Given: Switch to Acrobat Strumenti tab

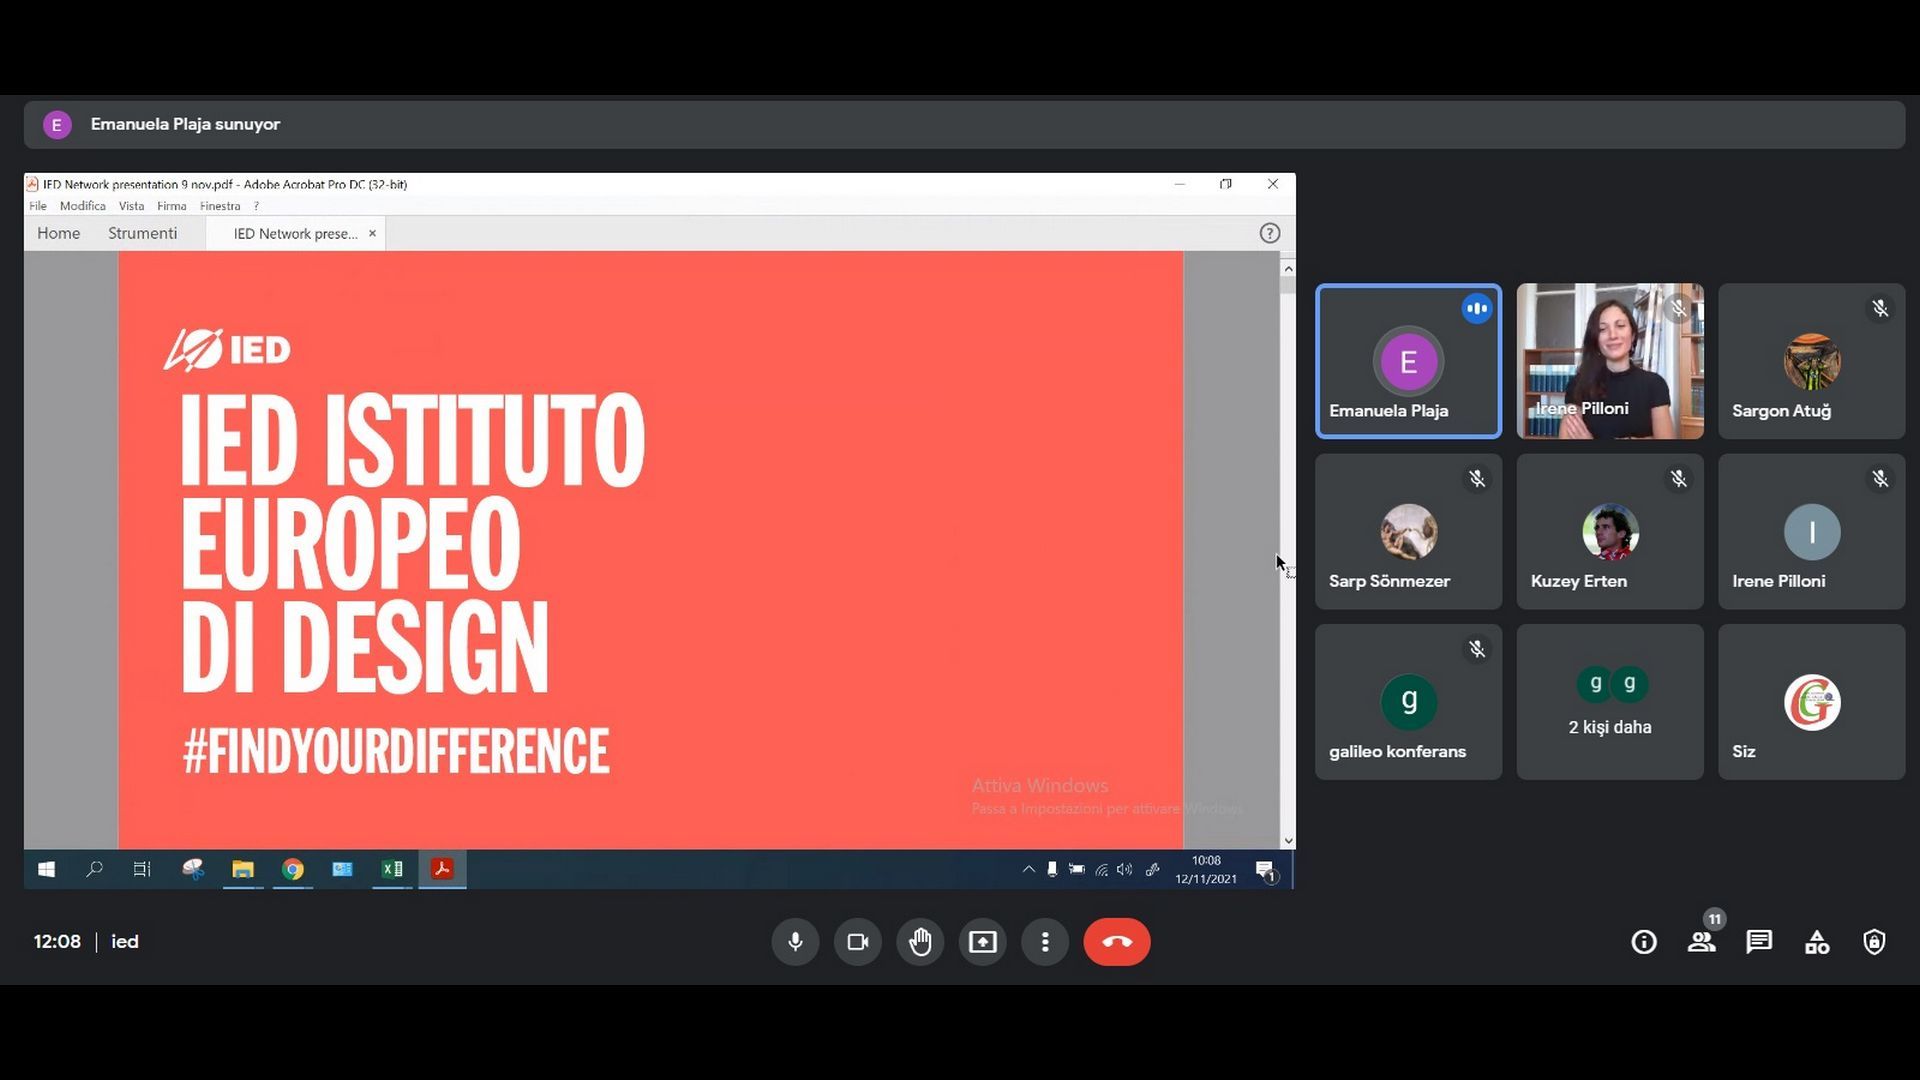Looking at the screenshot, I should pos(142,233).
